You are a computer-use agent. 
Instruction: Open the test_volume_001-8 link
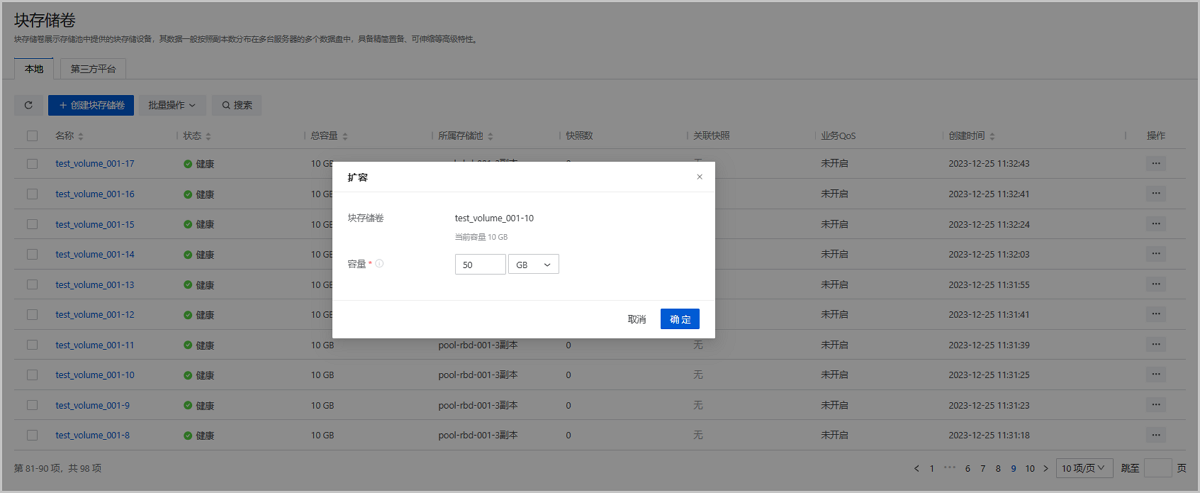[93, 435]
